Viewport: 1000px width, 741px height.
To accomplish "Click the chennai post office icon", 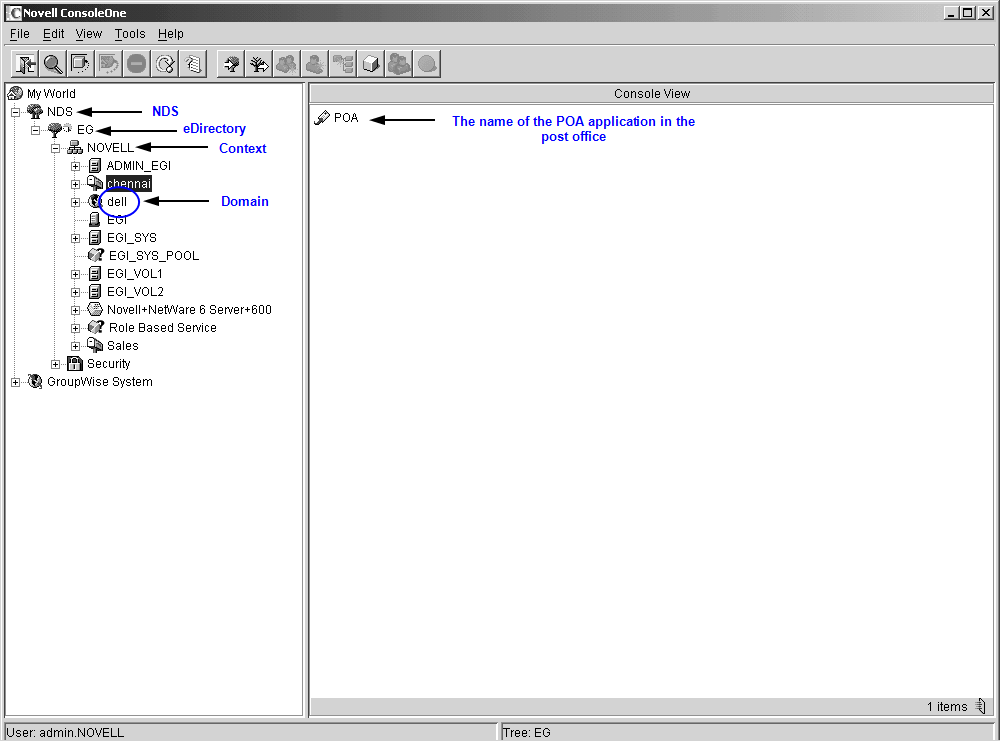I will [95, 183].
